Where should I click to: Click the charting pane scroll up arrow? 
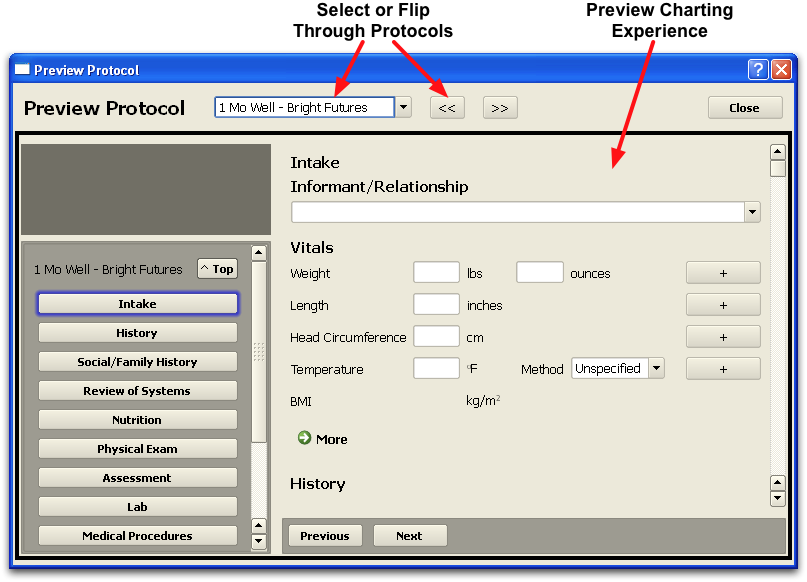777,152
